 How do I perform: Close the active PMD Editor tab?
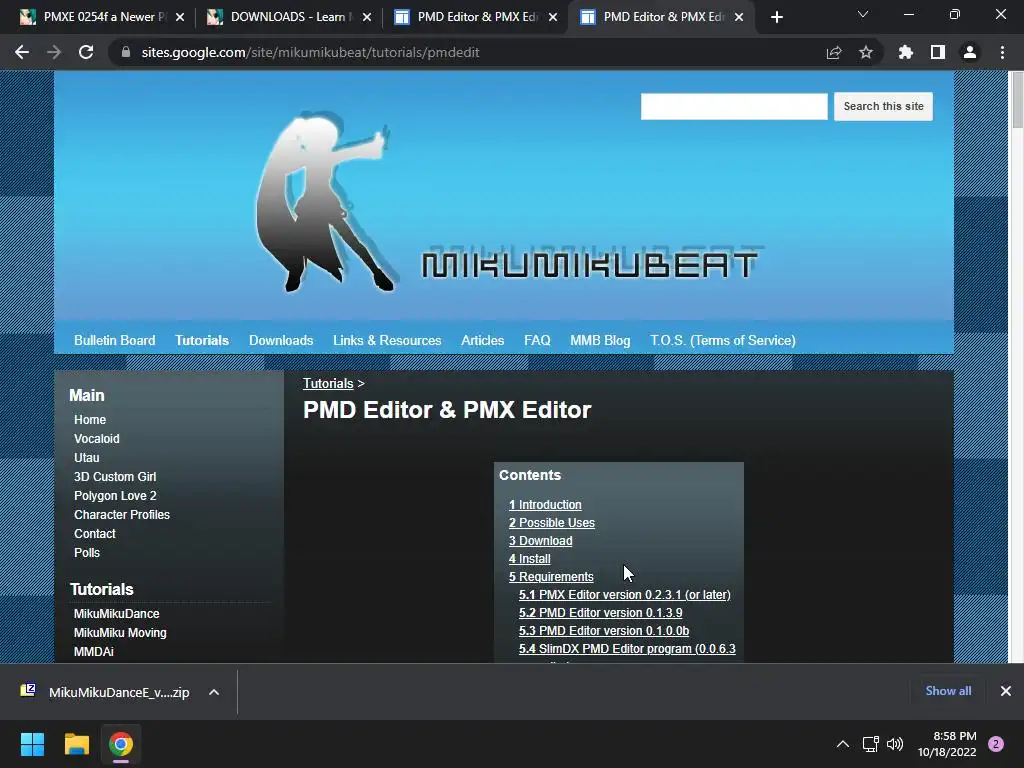point(739,17)
